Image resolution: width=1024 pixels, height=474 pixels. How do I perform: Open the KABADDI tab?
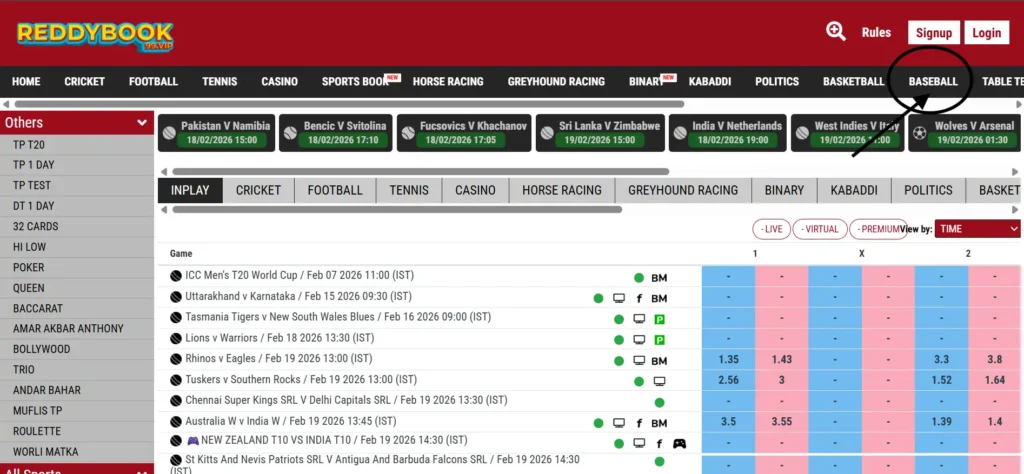[x=854, y=190]
